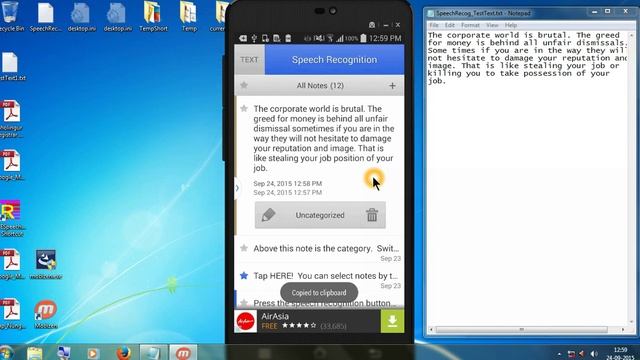
Task: Open the Windows Start menu
Action: [x=6, y=353]
